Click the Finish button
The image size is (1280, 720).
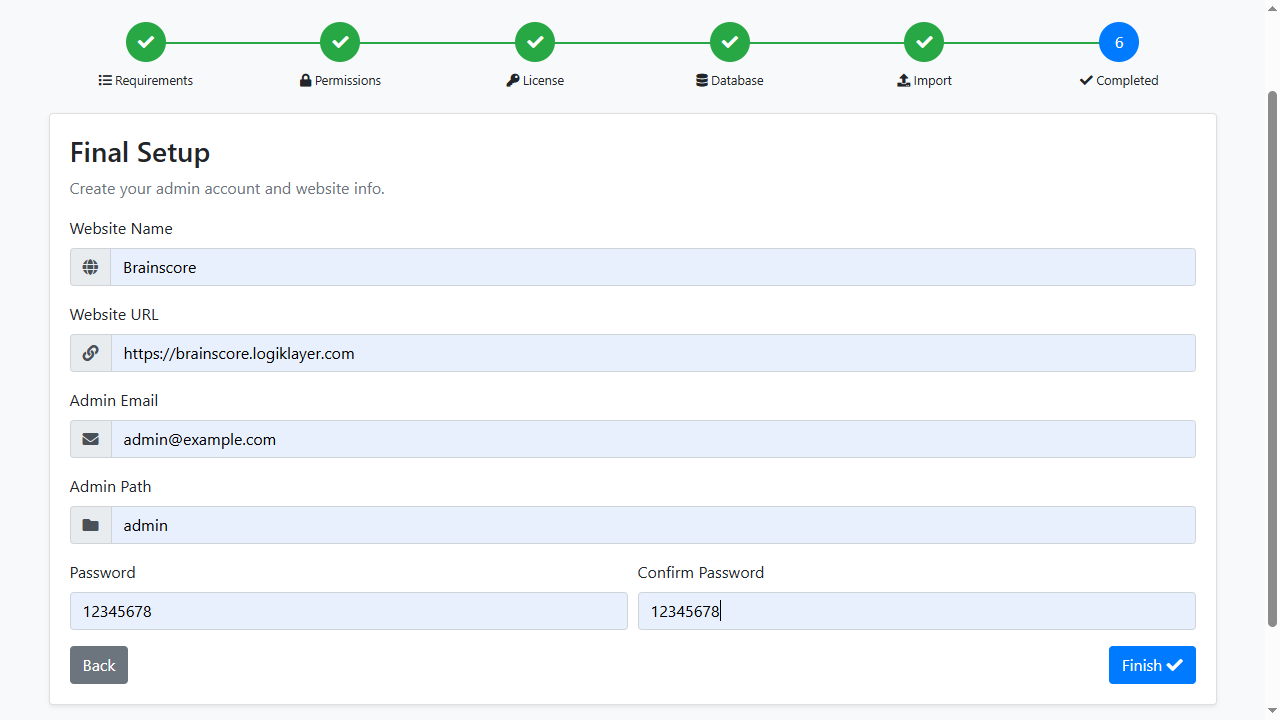click(1152, 665)
